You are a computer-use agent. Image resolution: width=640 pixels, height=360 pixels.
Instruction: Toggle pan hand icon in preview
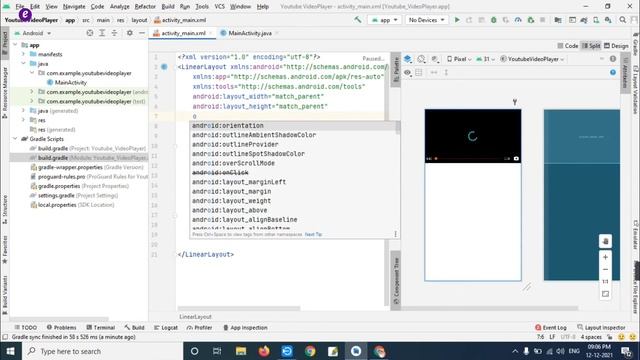[x=605, y=241]
